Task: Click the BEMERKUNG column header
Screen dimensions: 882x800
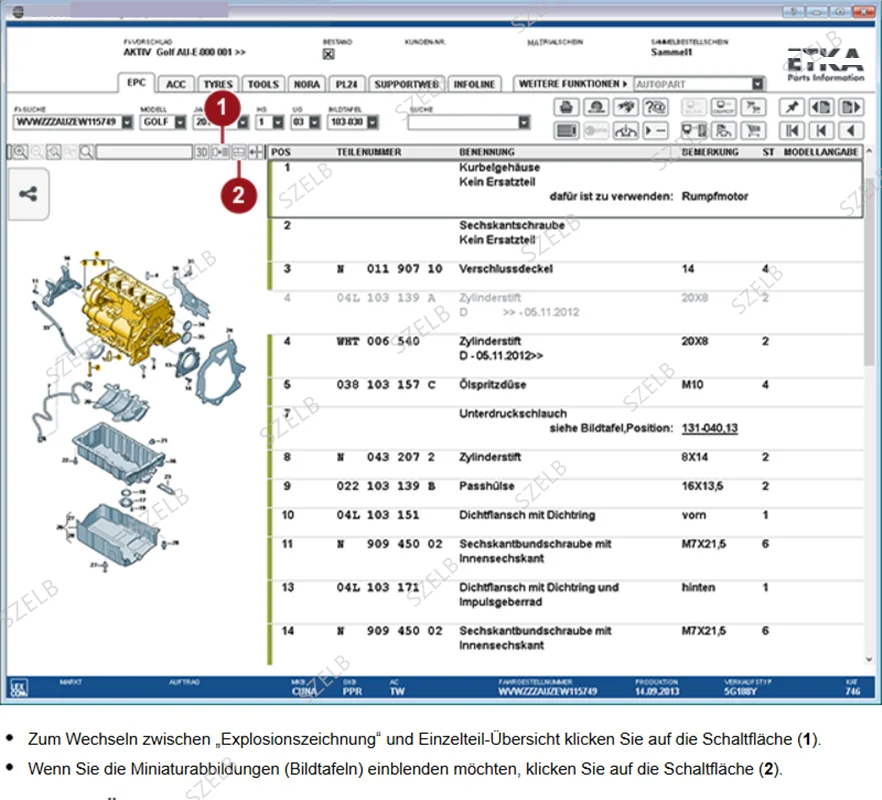Action: [710, 152]
